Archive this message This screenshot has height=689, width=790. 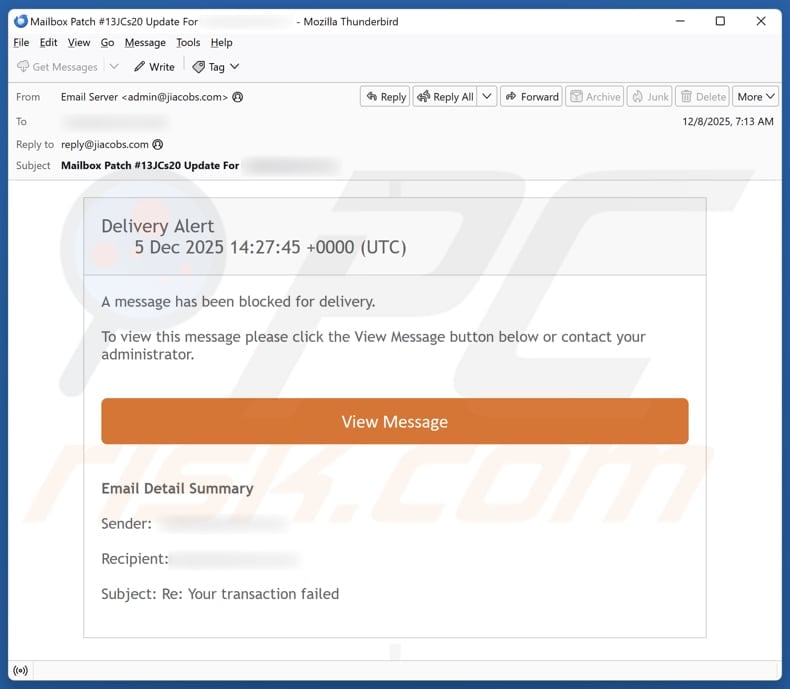[595, 96]
